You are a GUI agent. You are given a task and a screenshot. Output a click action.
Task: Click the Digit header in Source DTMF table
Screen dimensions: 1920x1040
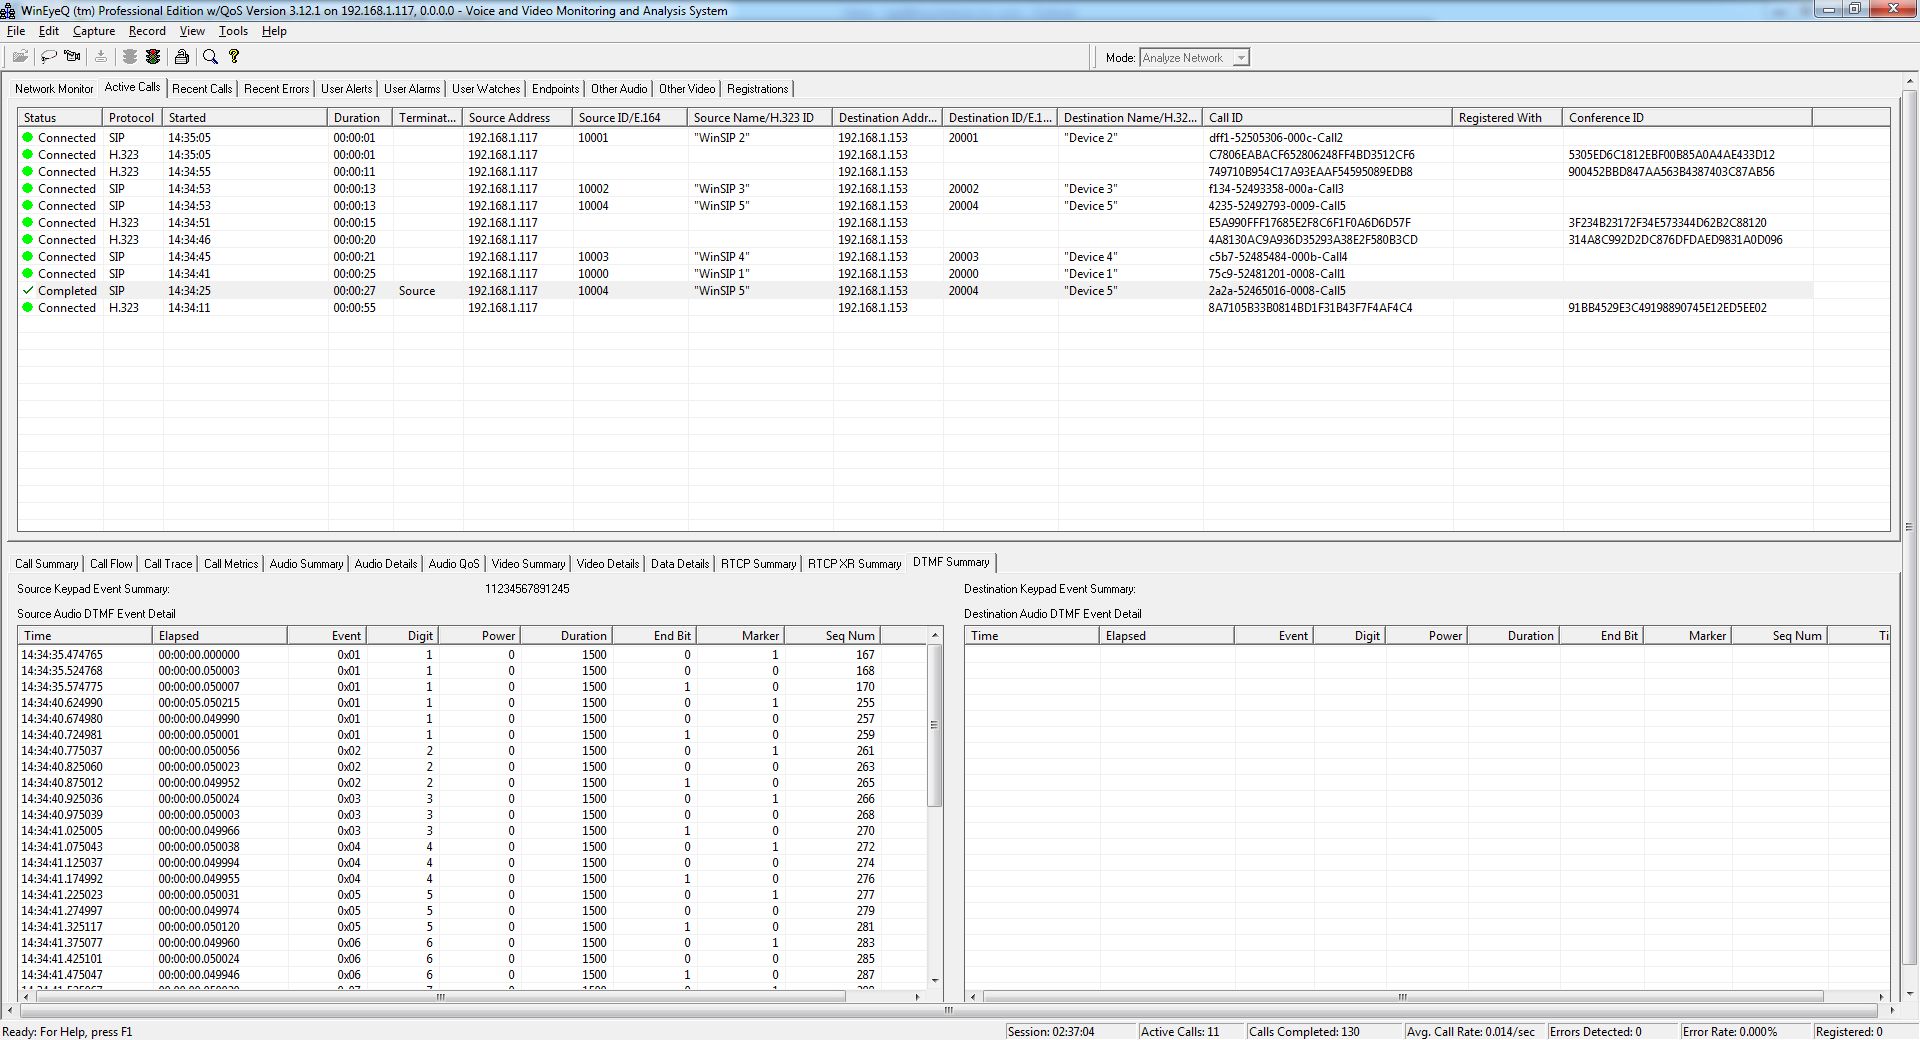point(403,636)
